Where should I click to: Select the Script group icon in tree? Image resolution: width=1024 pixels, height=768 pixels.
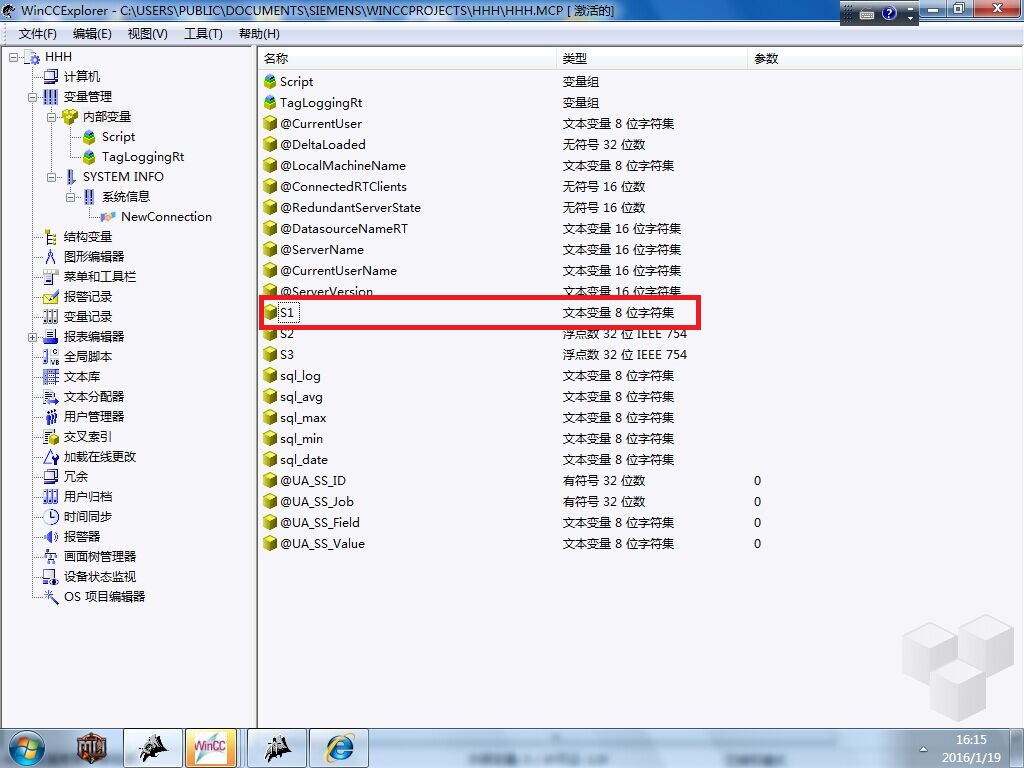[89, 137]
